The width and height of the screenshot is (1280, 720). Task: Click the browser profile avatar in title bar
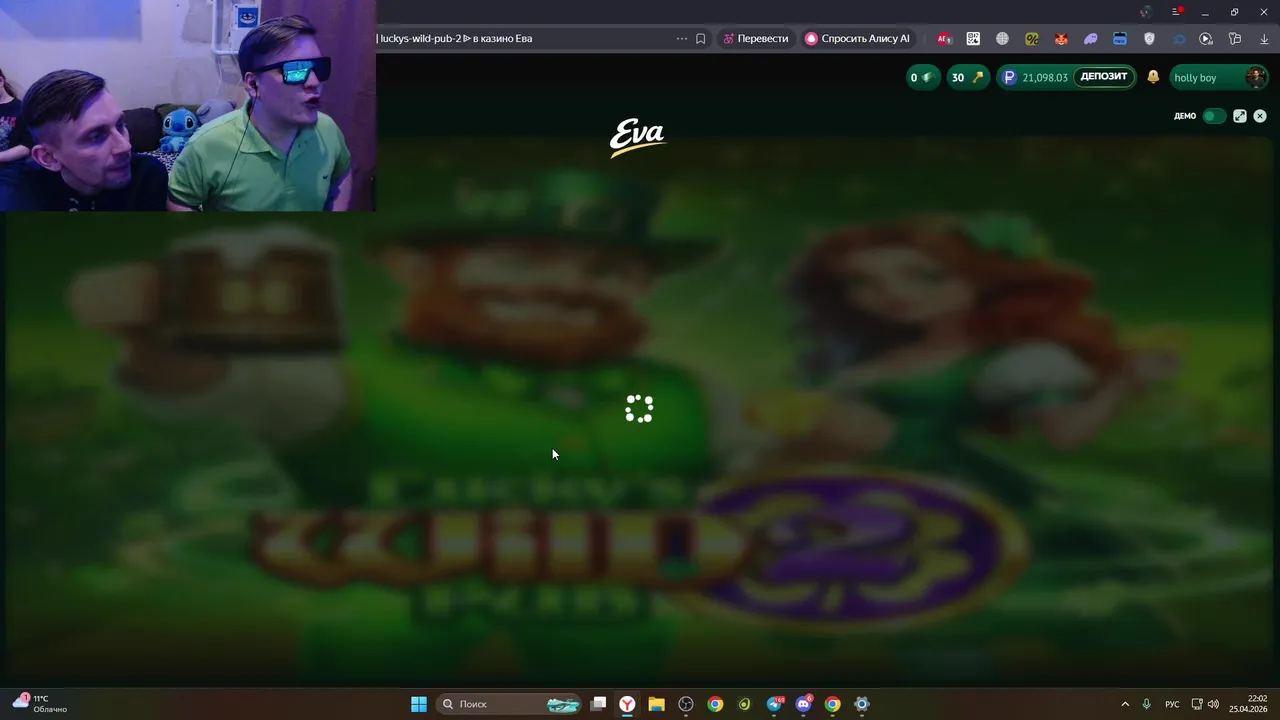point(1146,12)
